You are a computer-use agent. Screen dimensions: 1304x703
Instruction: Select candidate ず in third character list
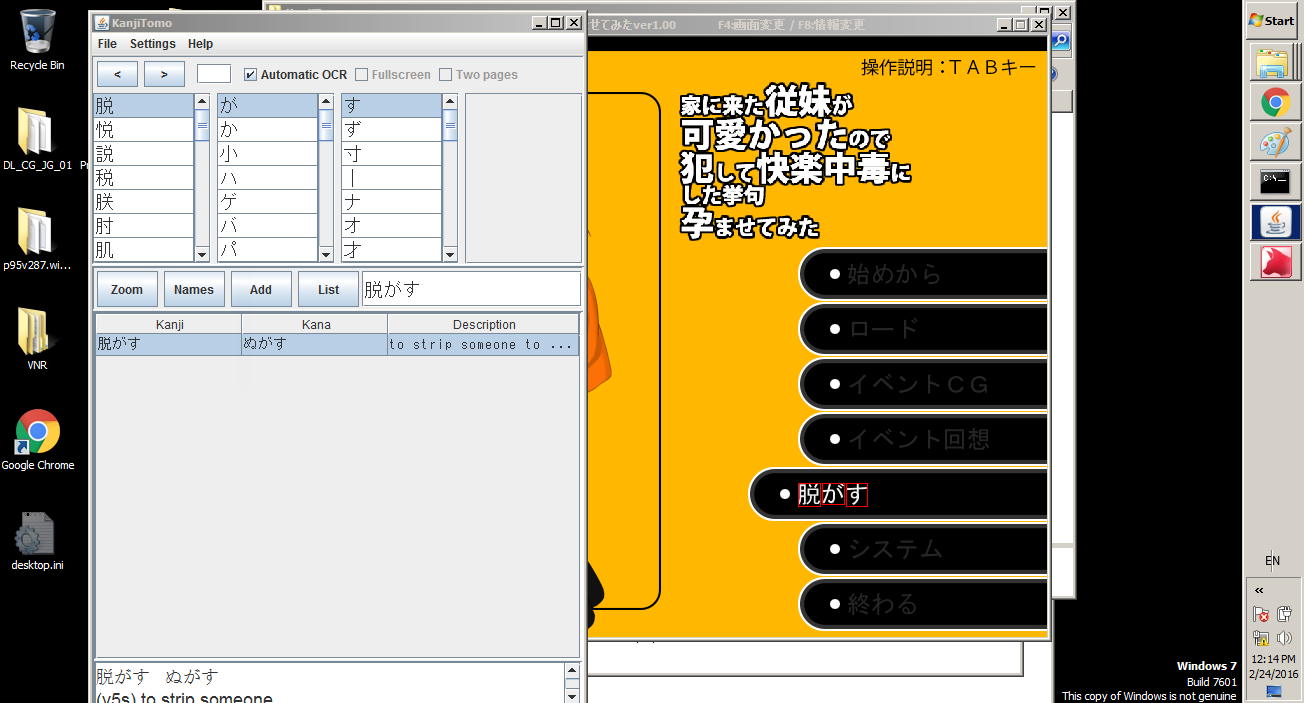tap(391, 130)
